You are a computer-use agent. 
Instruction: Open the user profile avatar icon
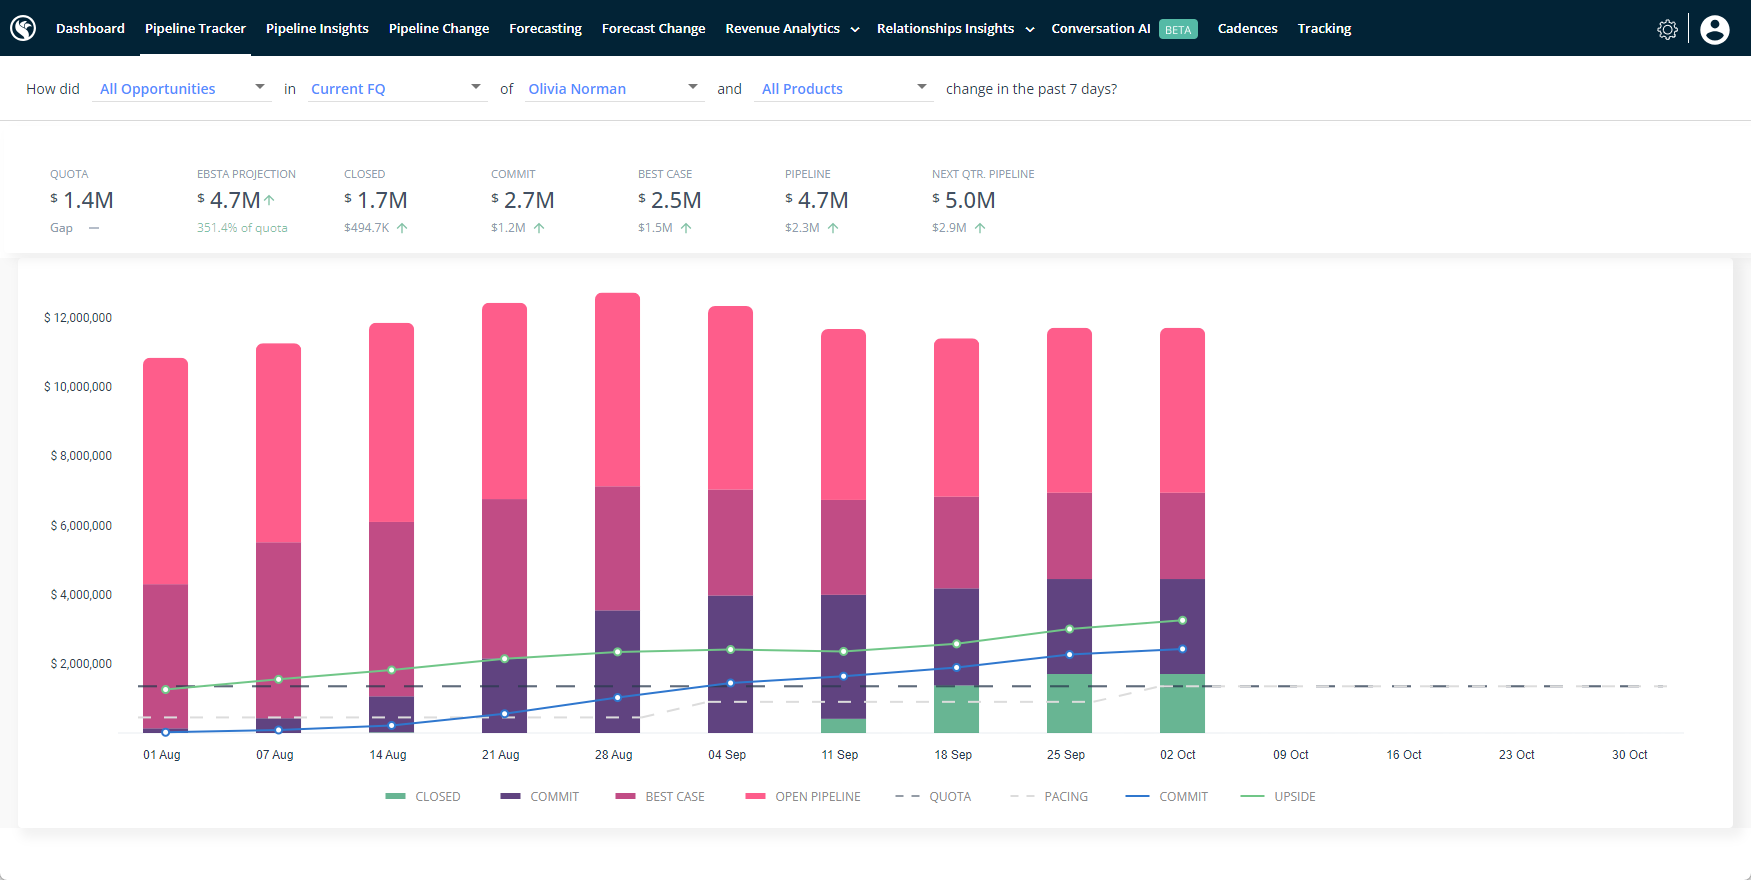pos(1714,29)
